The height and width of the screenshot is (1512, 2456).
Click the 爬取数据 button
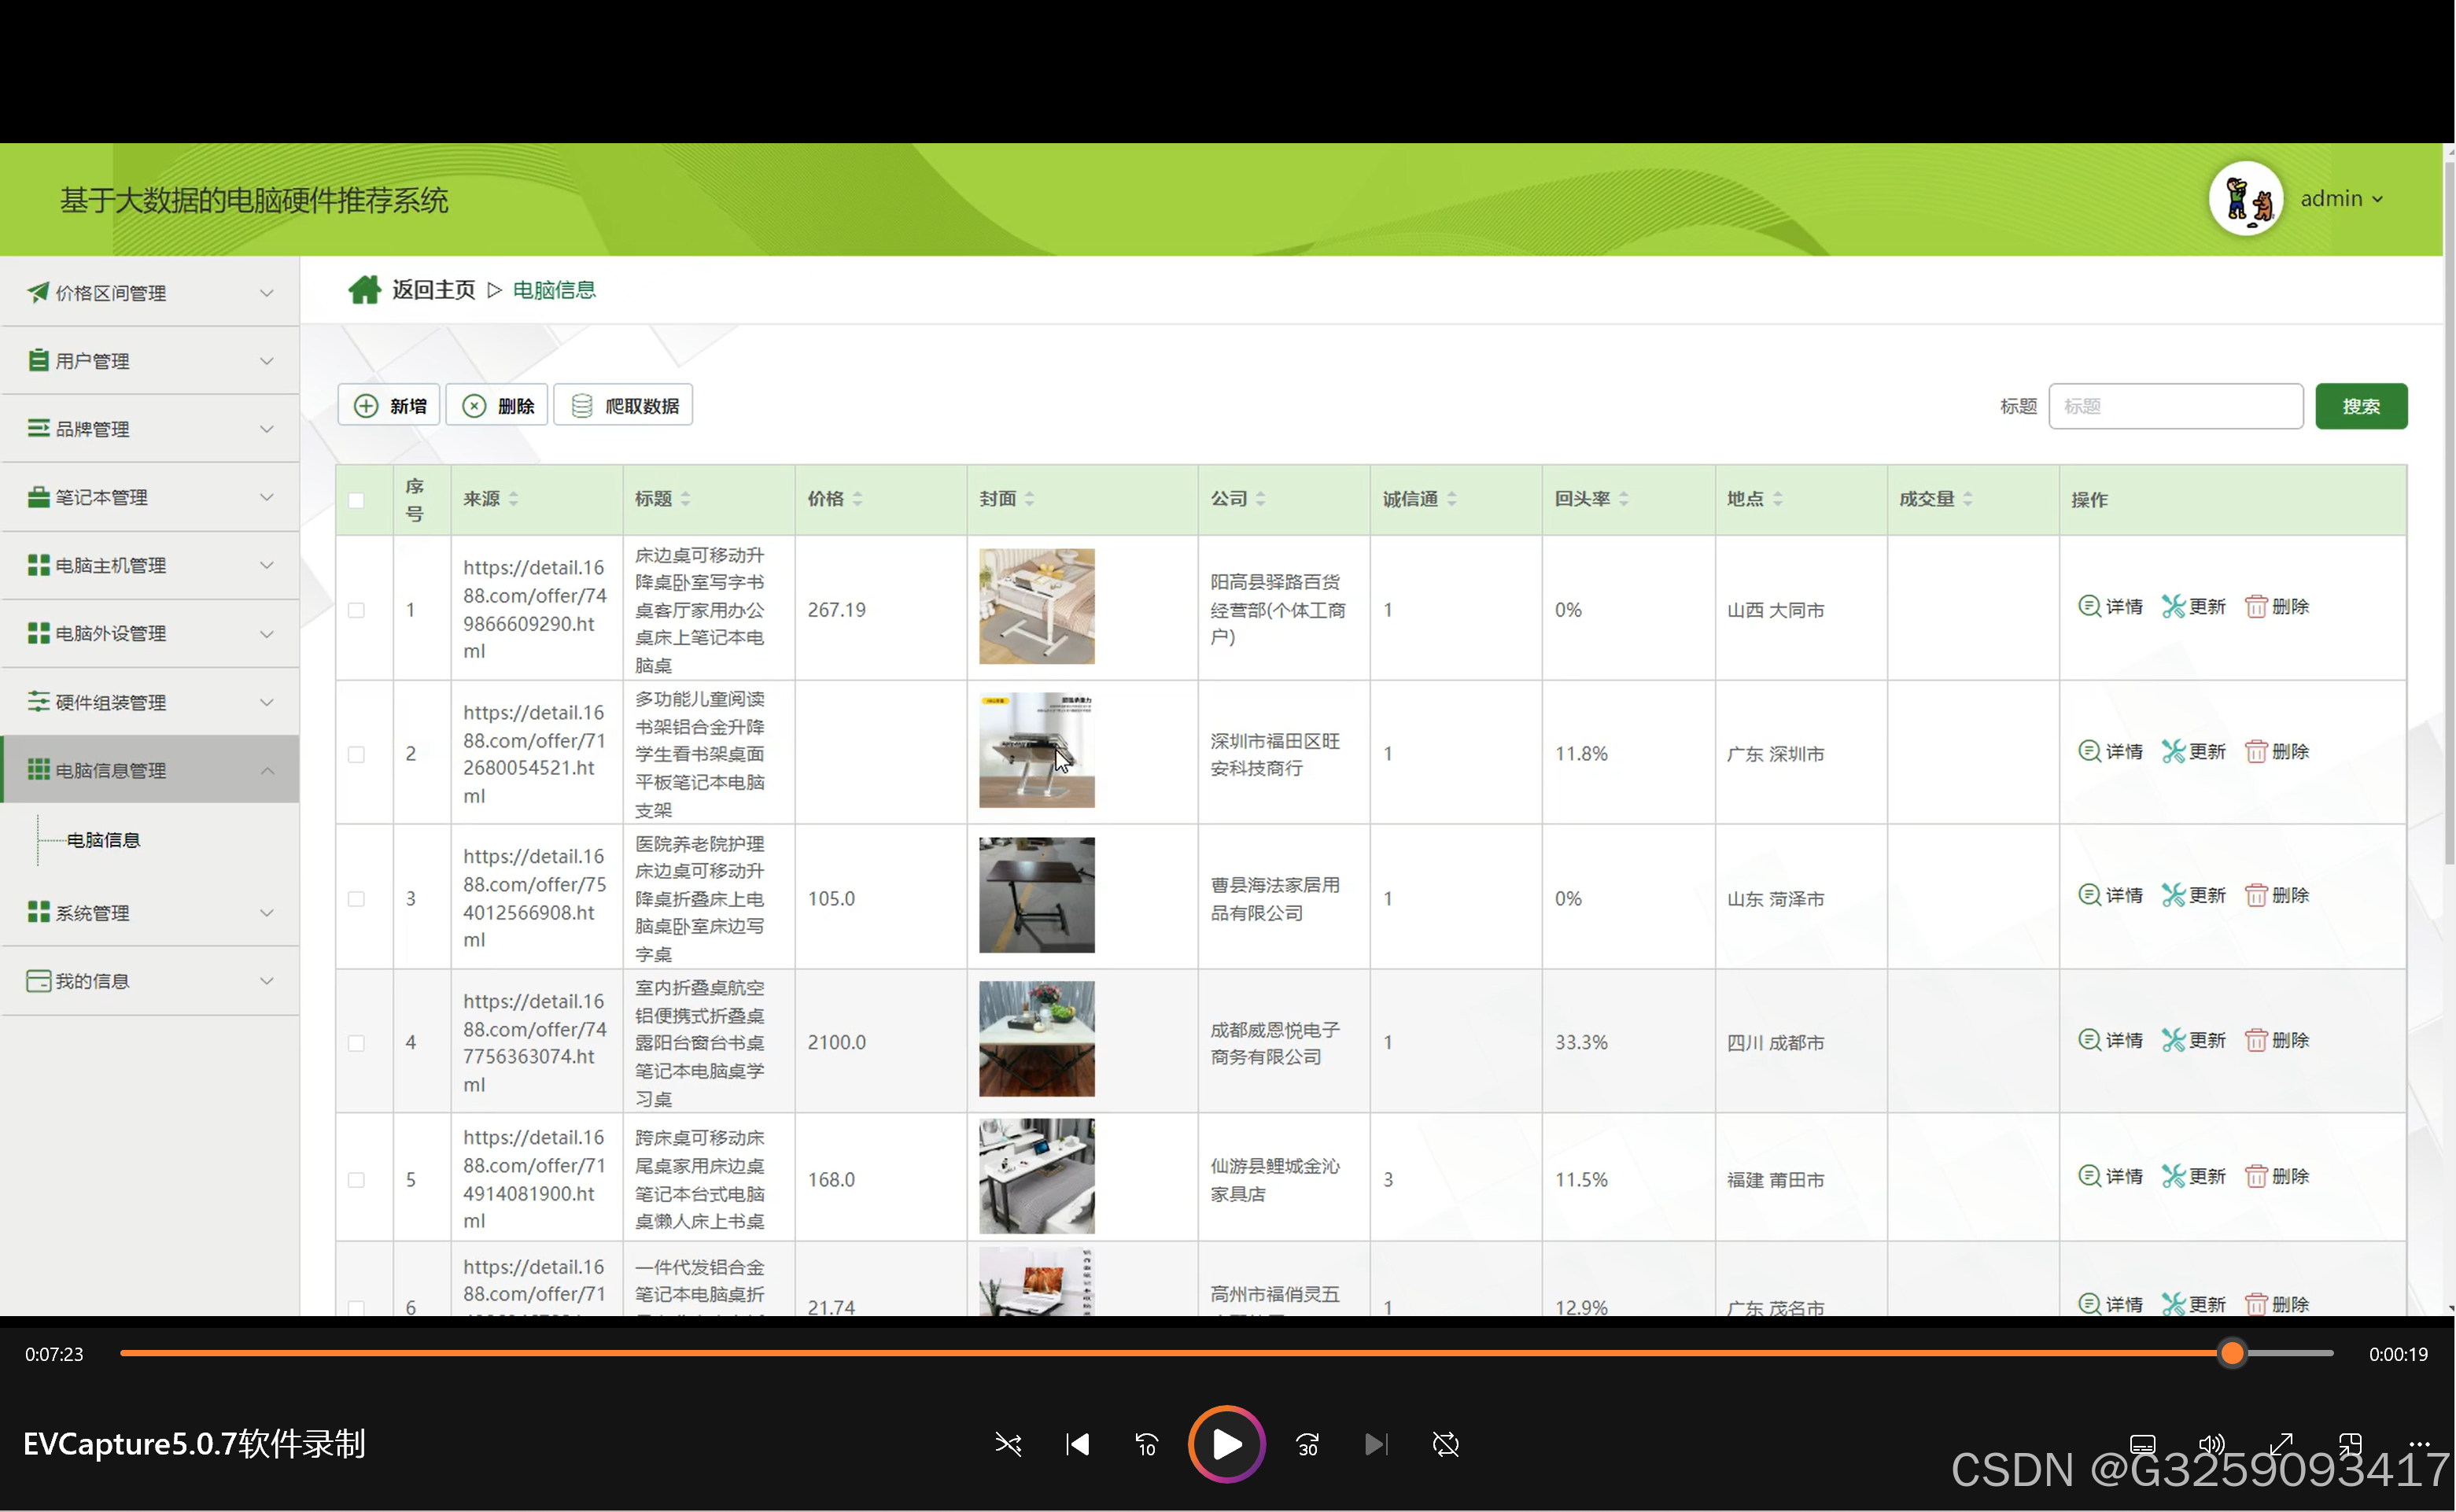point(623,405)
